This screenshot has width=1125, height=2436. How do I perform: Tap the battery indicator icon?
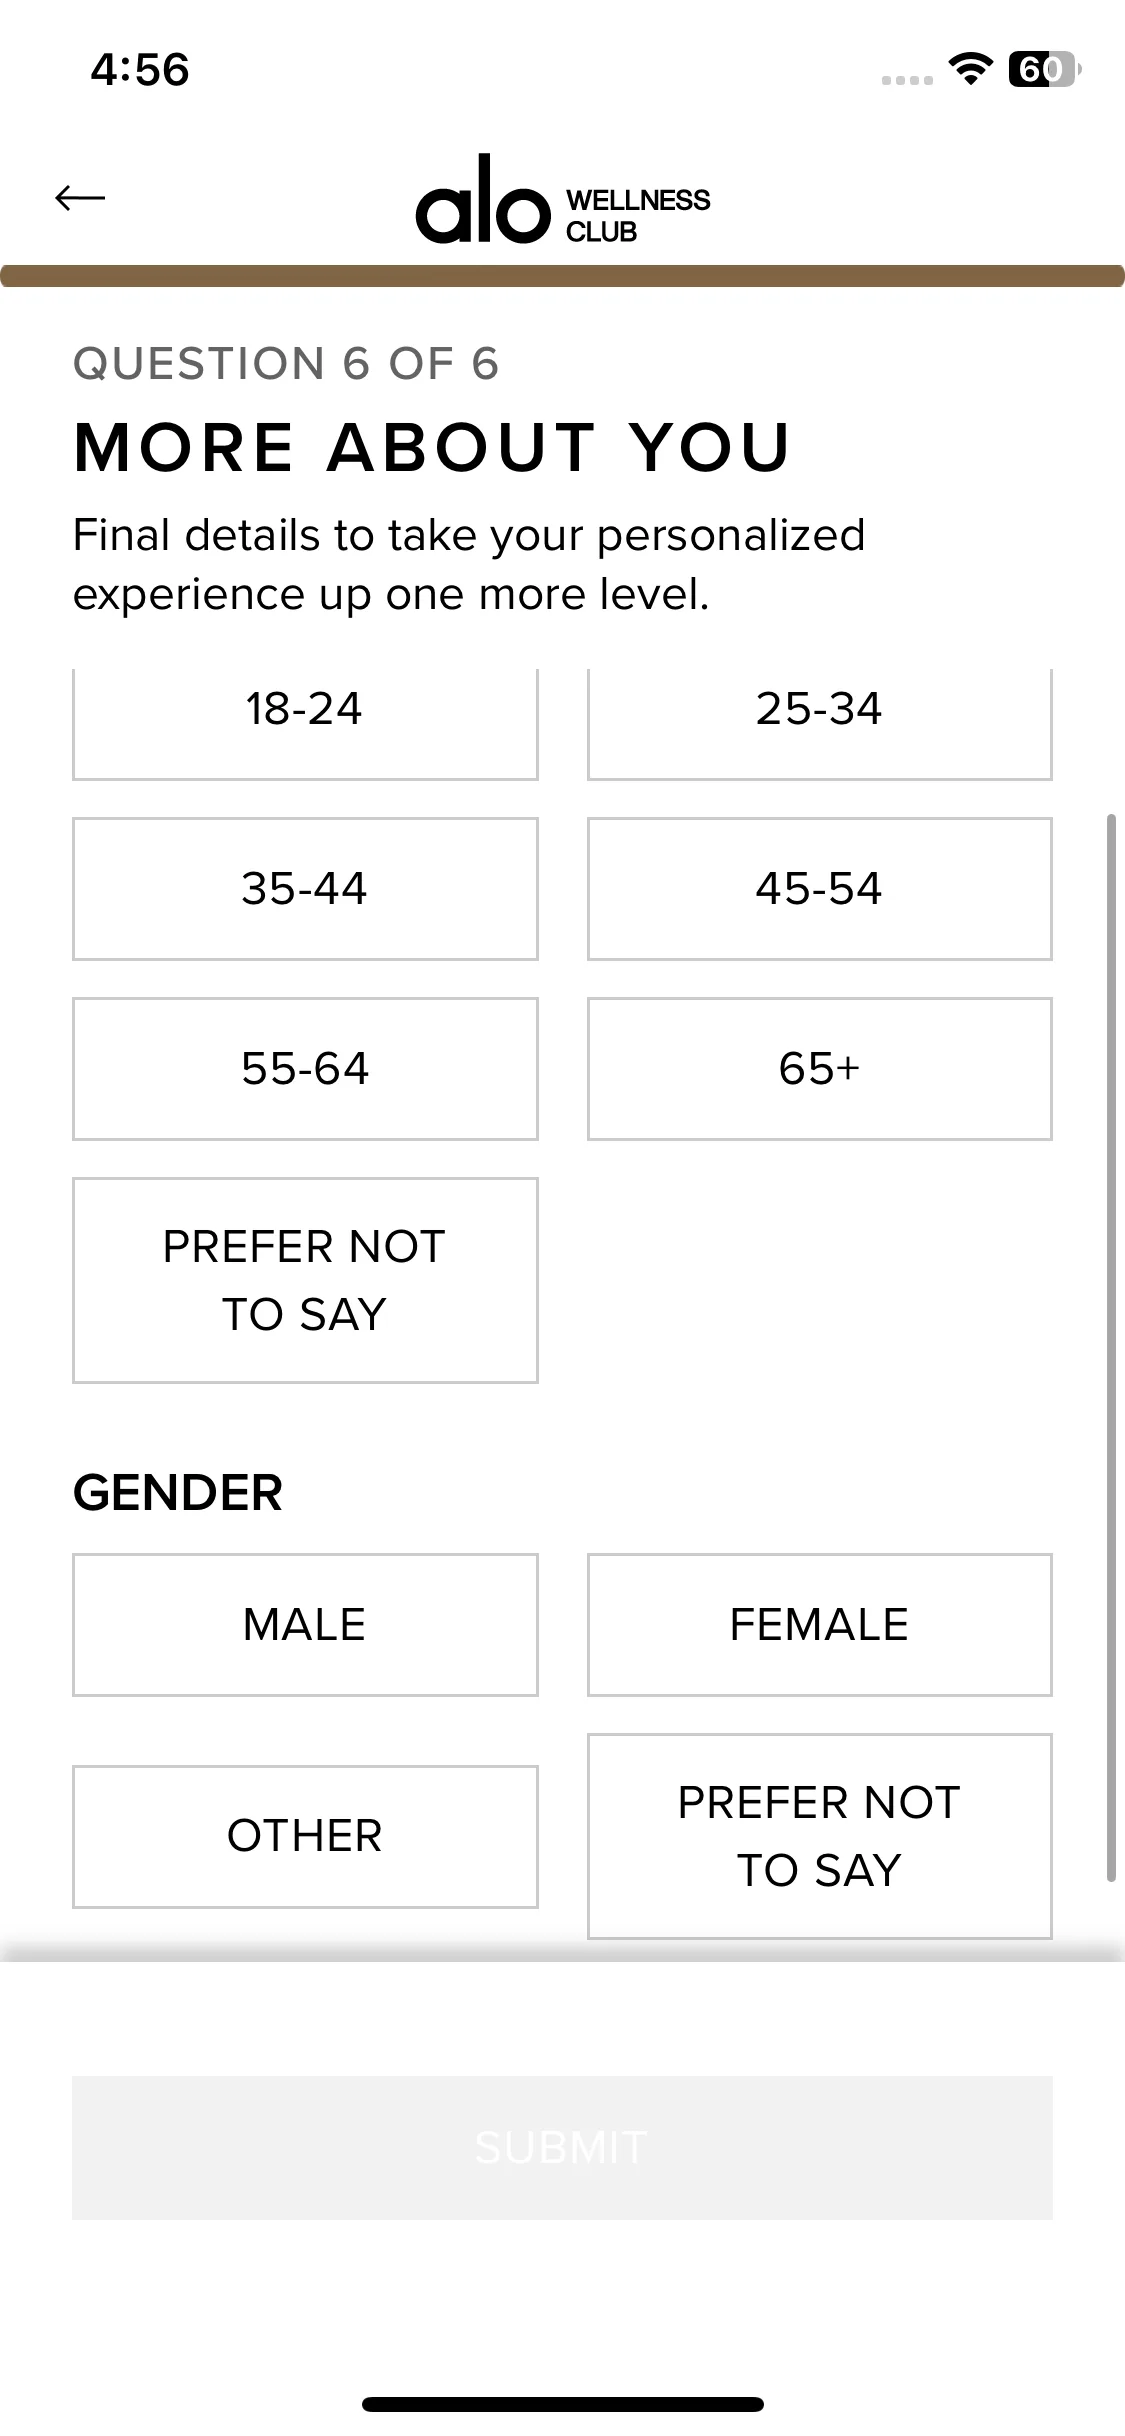pyautogui.click(x=1043, y=69)
